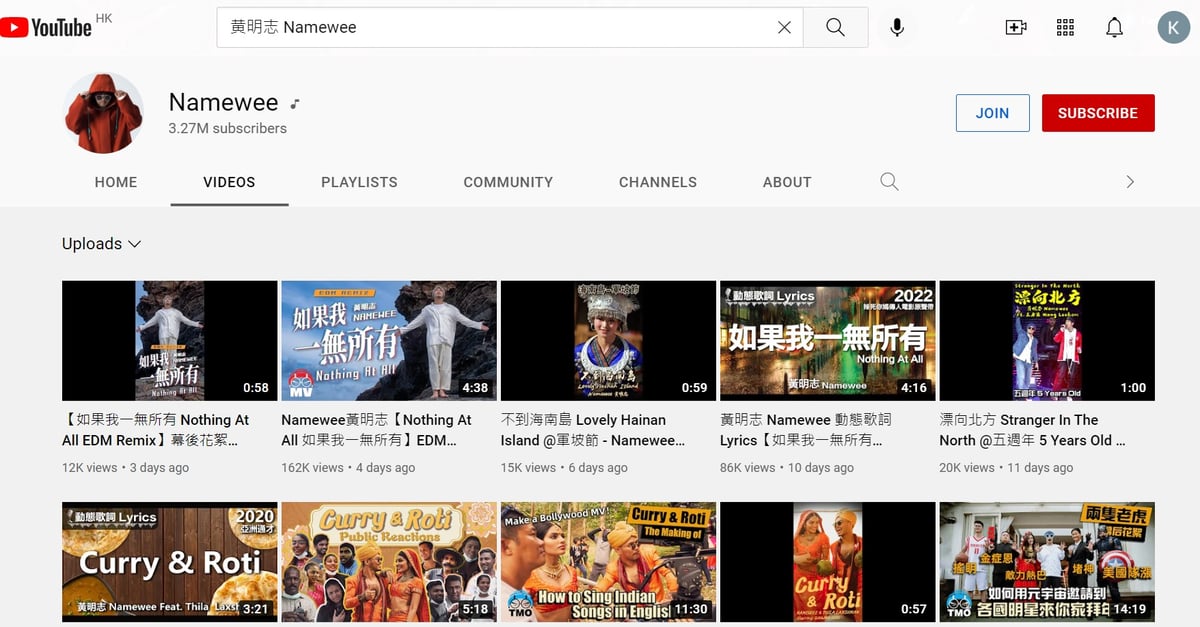This screenshot has width=1200, height=627.
Task: Show notifications via bell icon
Action: point(1114,28)
